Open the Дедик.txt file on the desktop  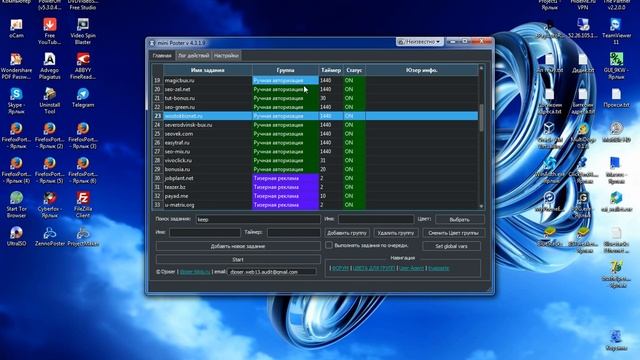pyautogui.click(x=583, y=63)
